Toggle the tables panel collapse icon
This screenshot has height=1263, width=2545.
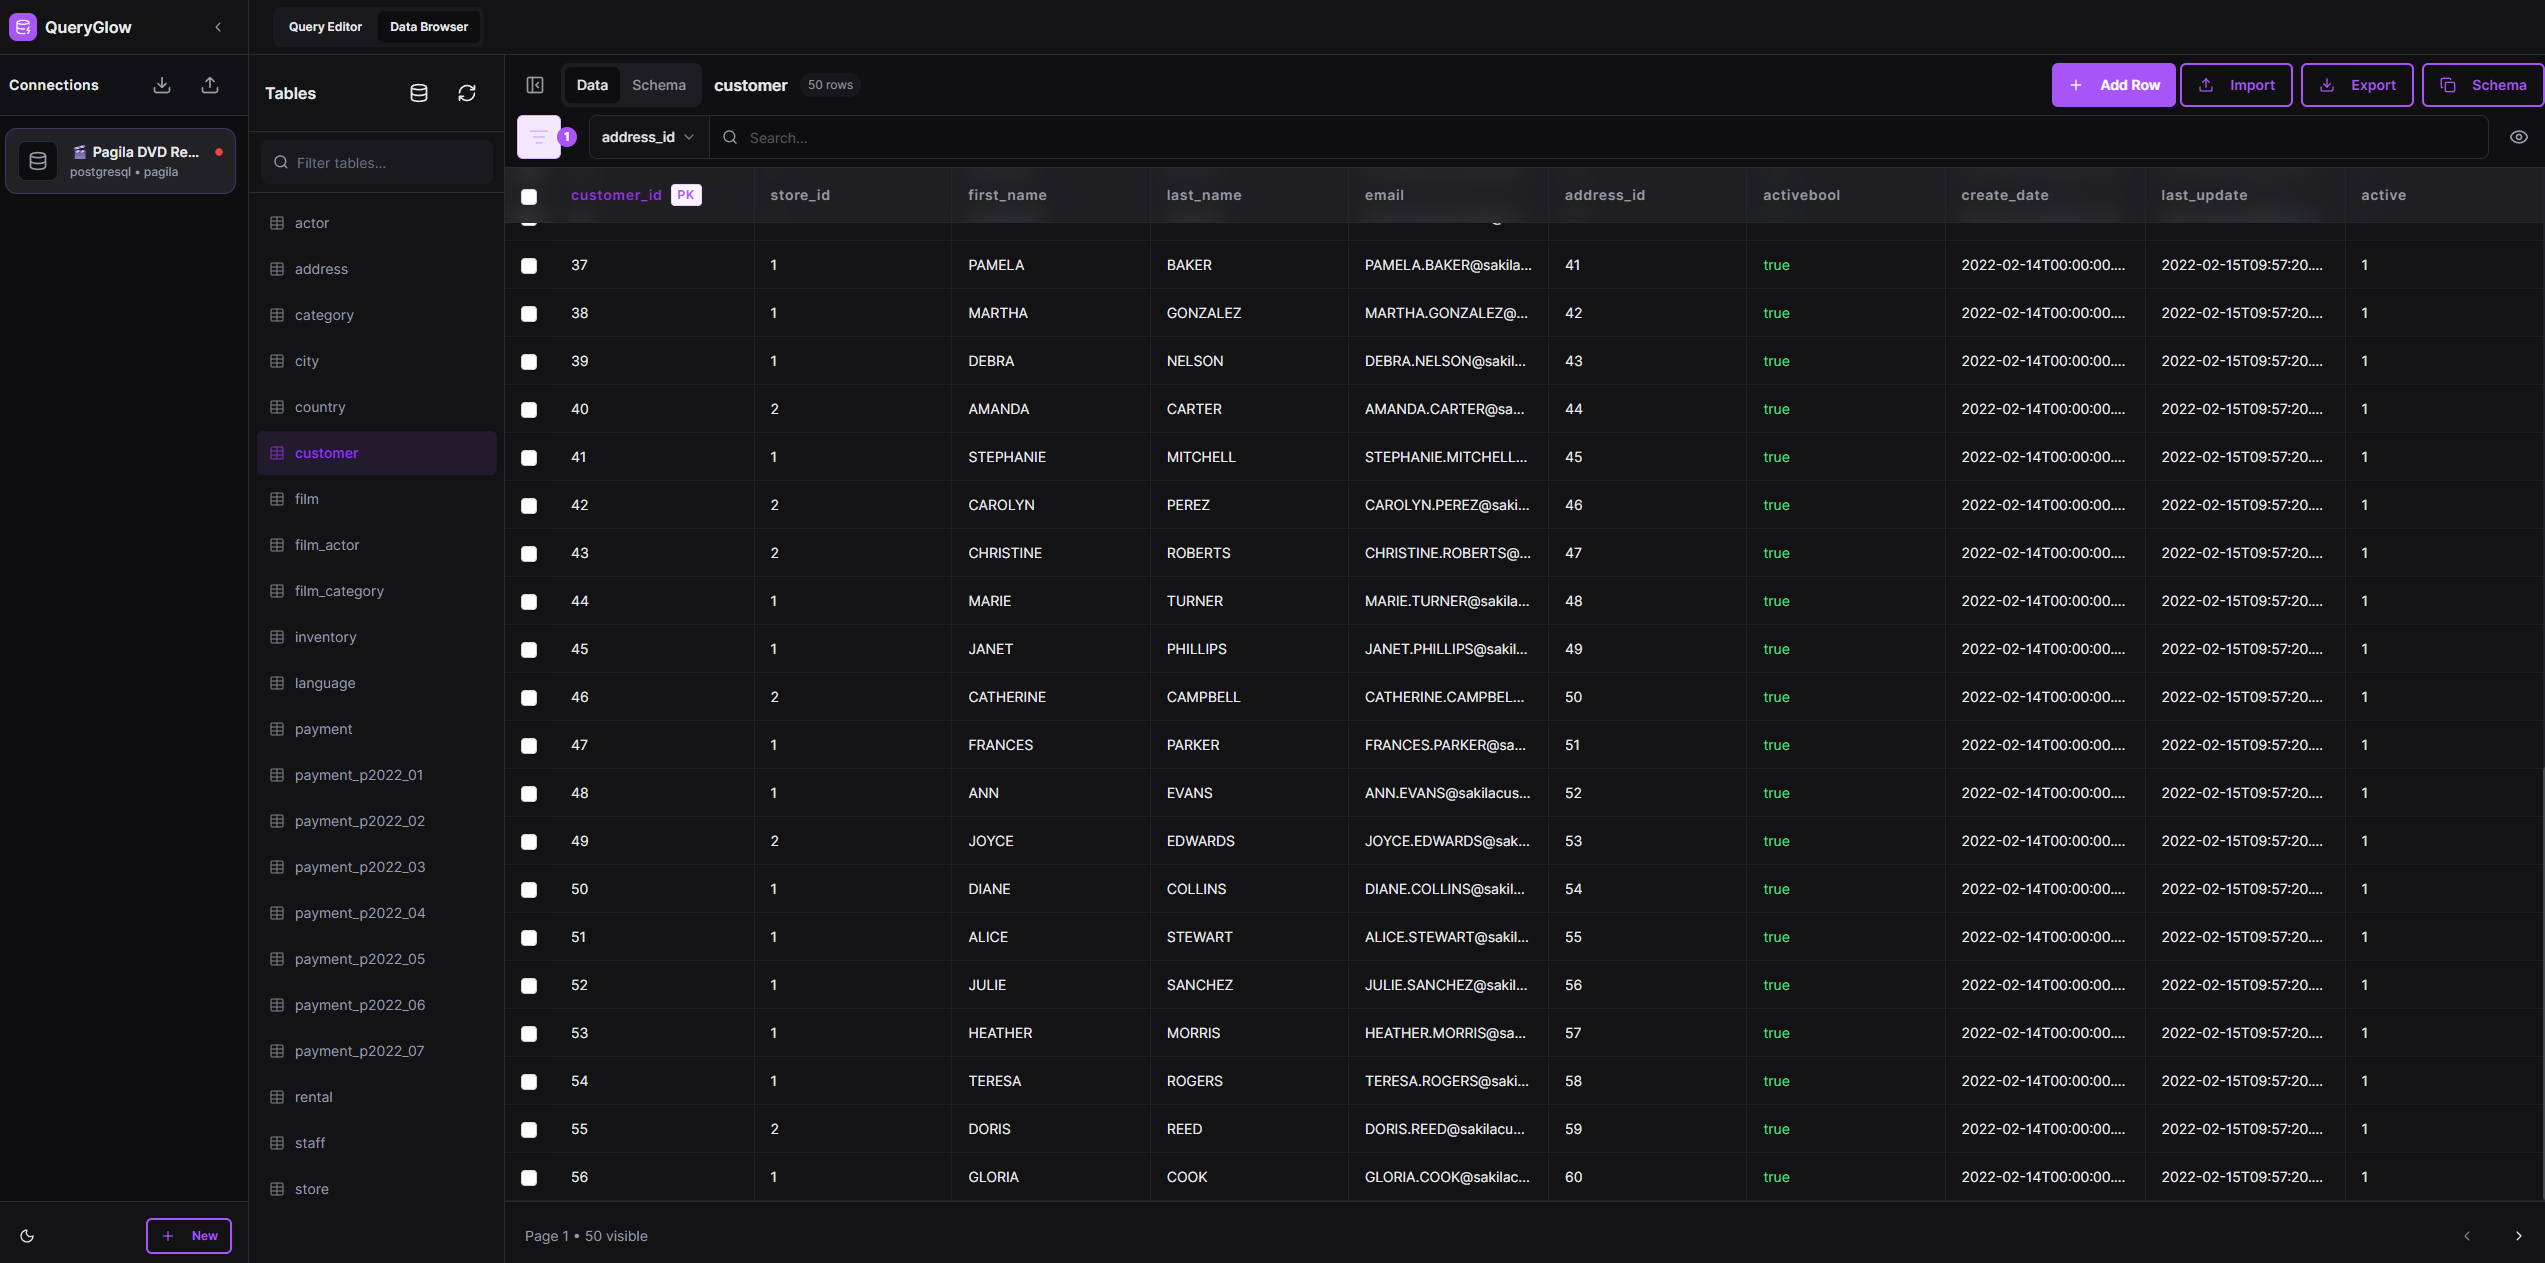click(x=535, y=85)
